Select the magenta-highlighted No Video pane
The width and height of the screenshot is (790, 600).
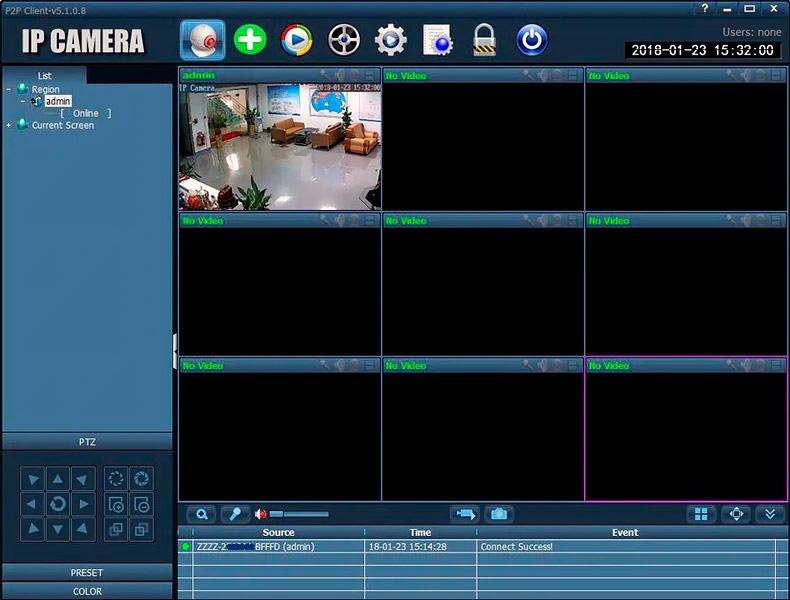click(686, 429)
